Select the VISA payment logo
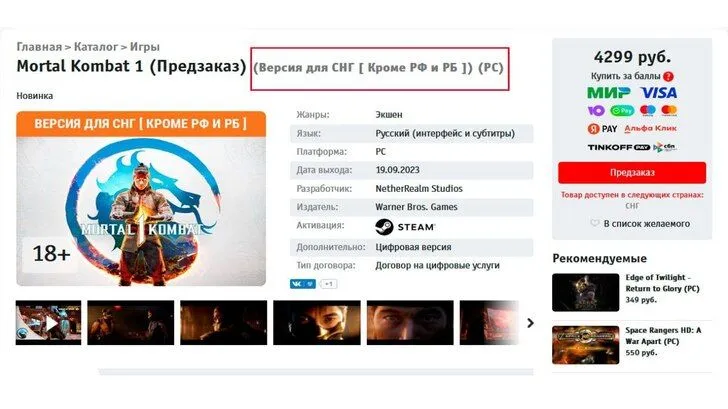The height and width of the screenshot is (409, 728). tap(659, 93)
